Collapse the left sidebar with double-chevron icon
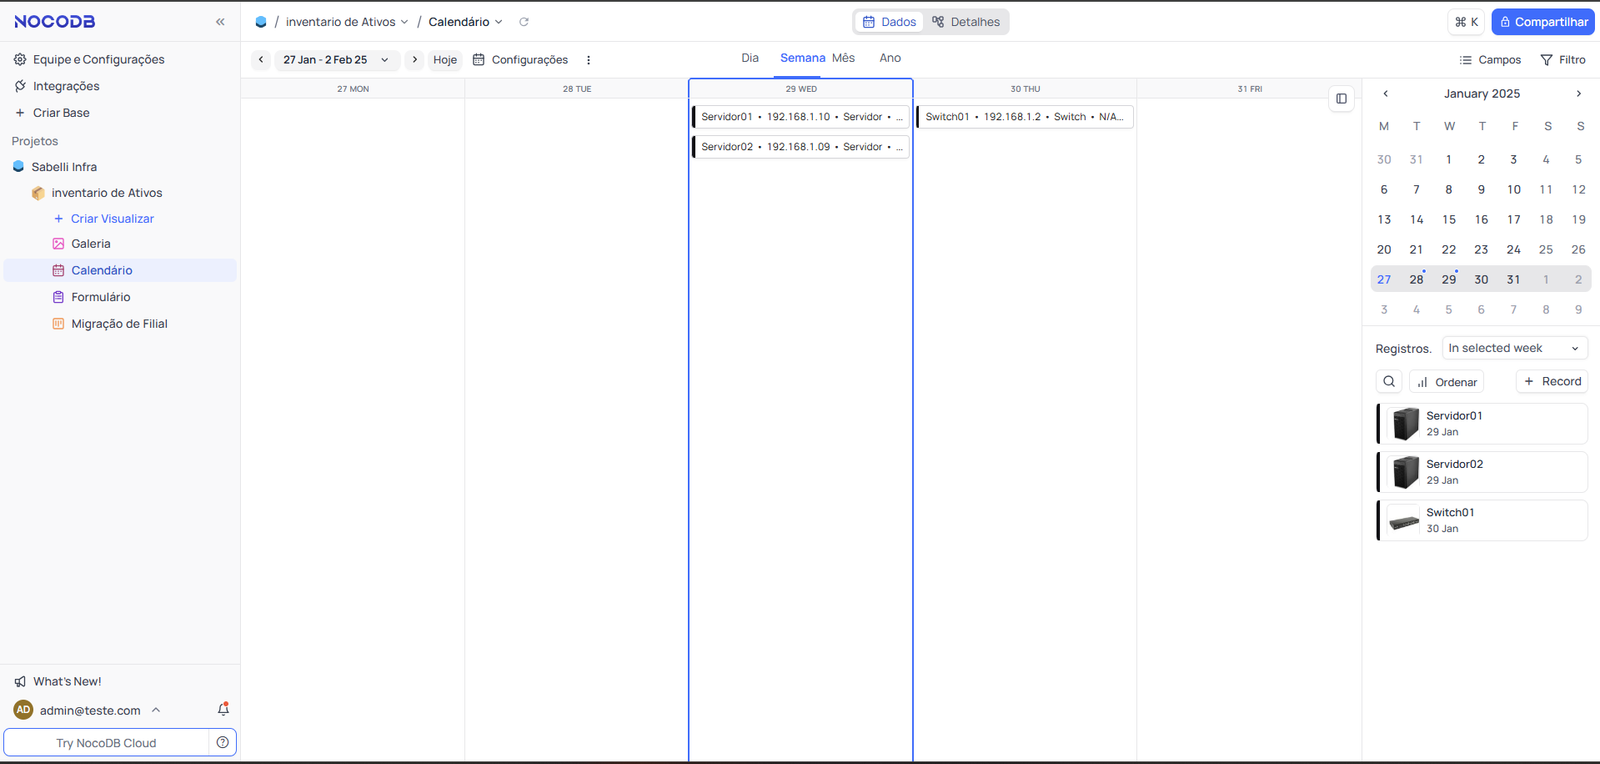 (x=220, y=22)
